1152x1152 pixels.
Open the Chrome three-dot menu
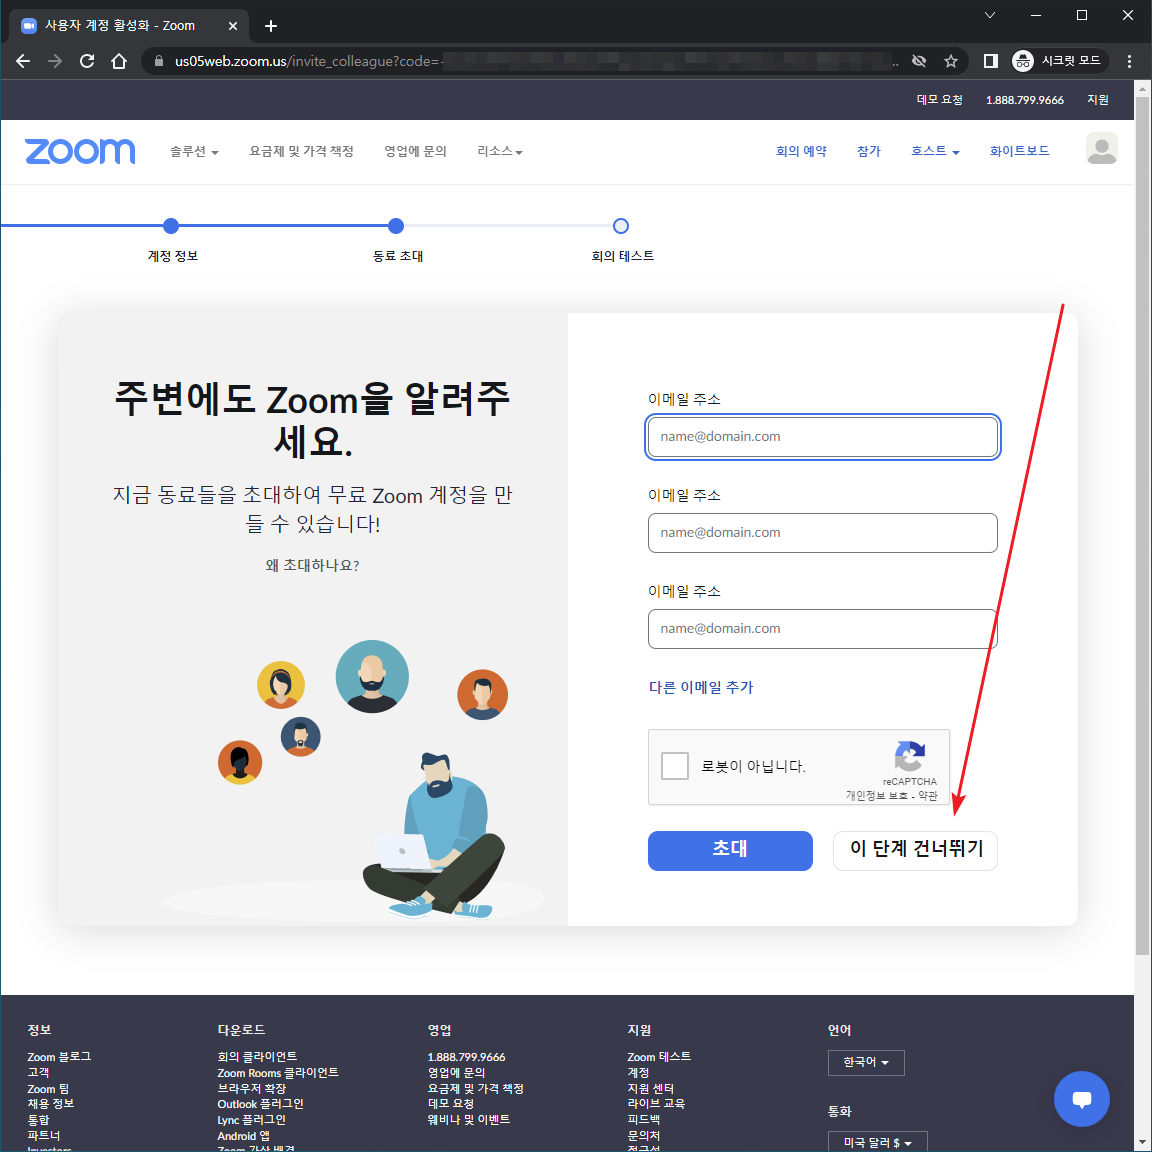1129,61
